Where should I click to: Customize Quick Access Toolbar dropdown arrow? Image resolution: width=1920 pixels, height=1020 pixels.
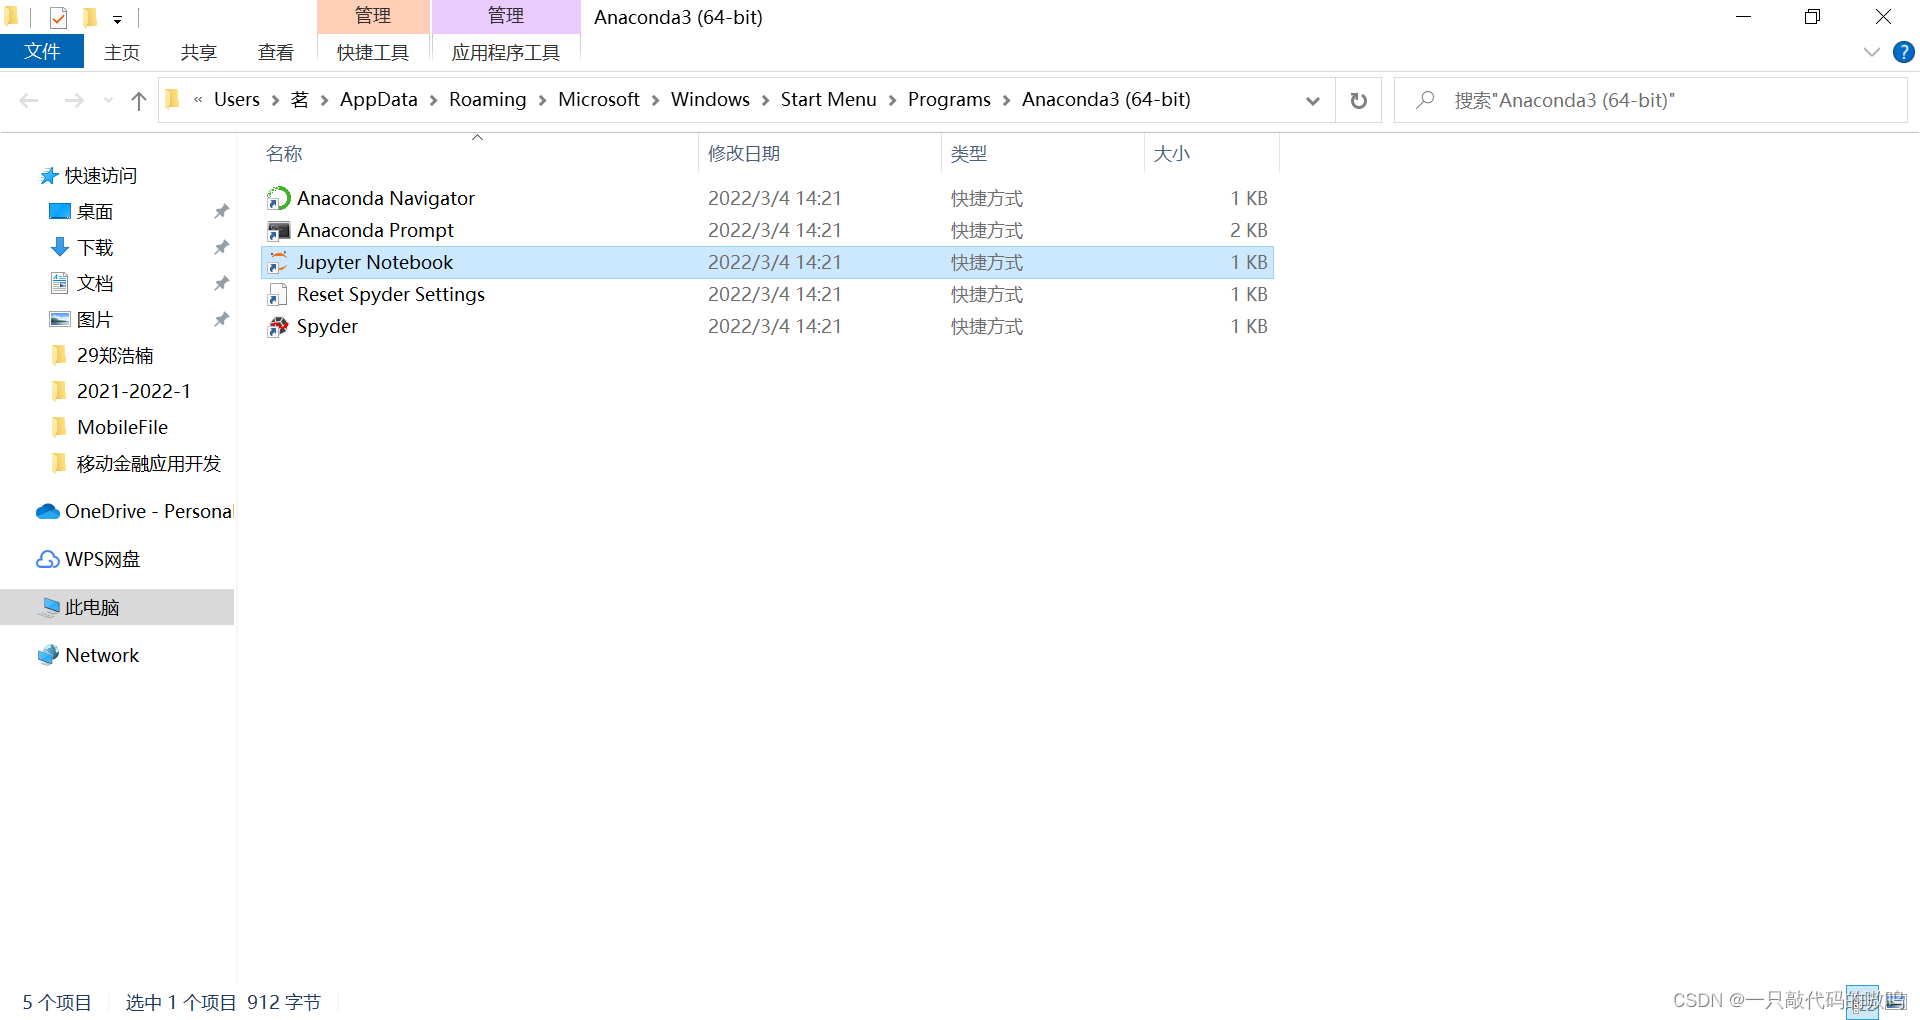pyautogui.click(x=117, y=18)
